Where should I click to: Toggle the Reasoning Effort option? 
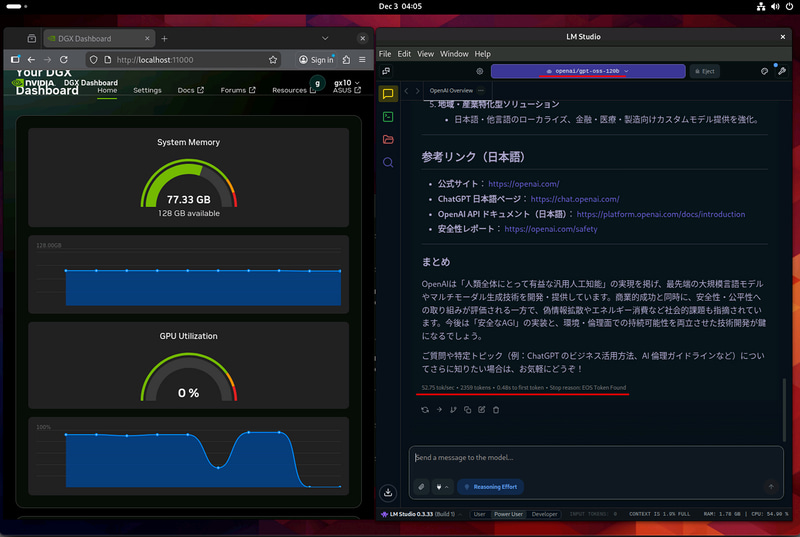pyautogui.click(x=490, y=487)
